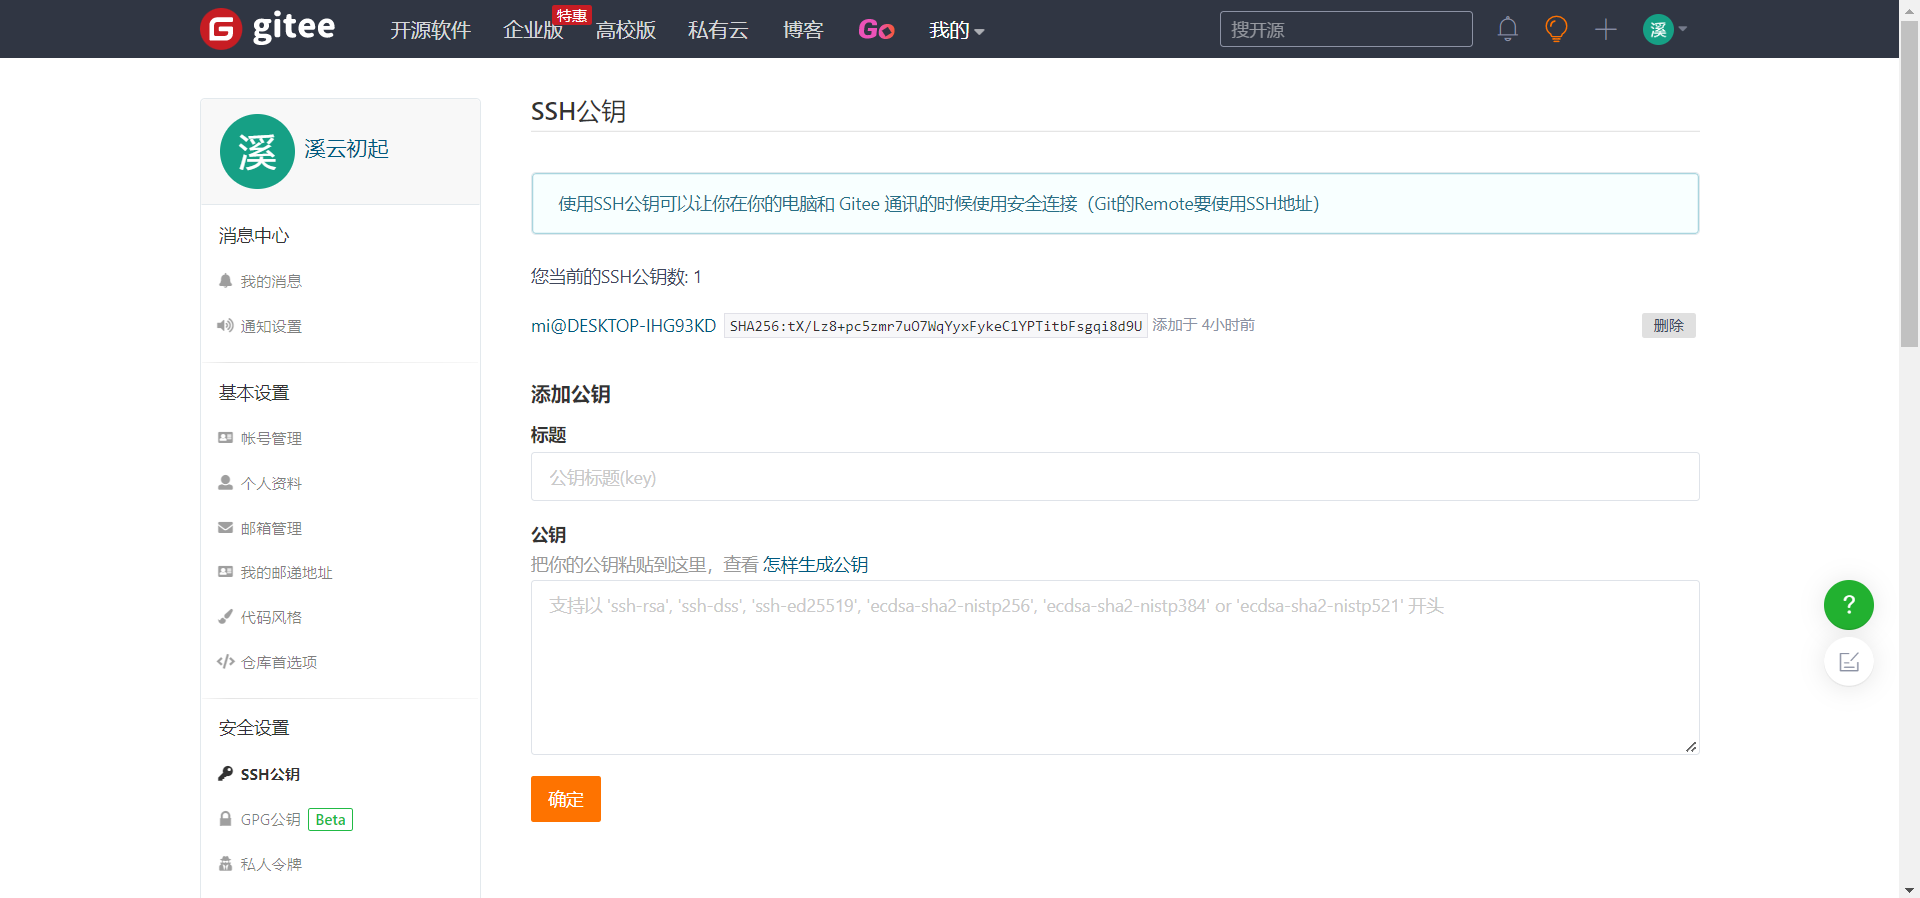Click the orange 确定 button
The height and width of the screenshot is (898, 1920).
tap(566, 799)
